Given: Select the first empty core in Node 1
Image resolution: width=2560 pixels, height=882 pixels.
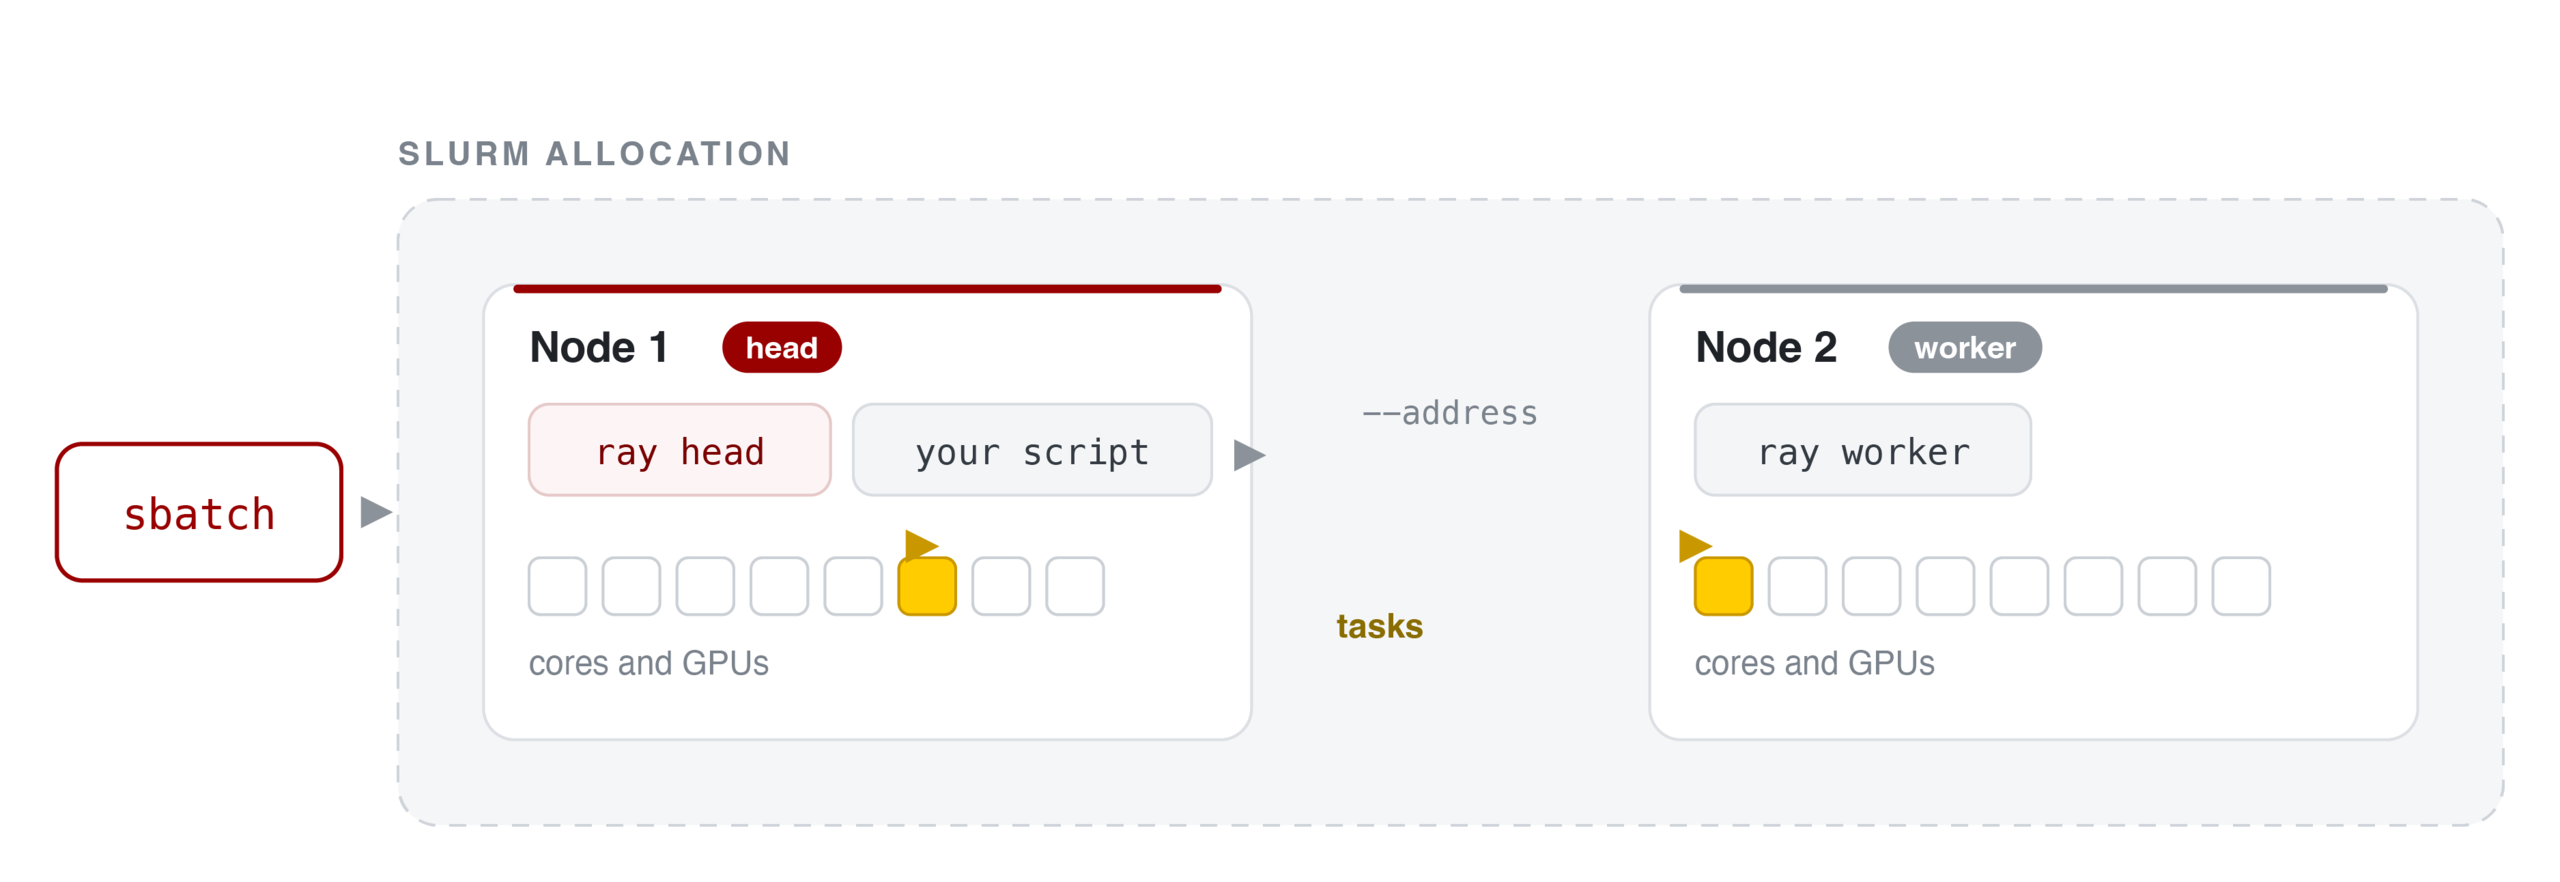Looking at the screenshot, I should pyautogui.click(x=557, y=586).
